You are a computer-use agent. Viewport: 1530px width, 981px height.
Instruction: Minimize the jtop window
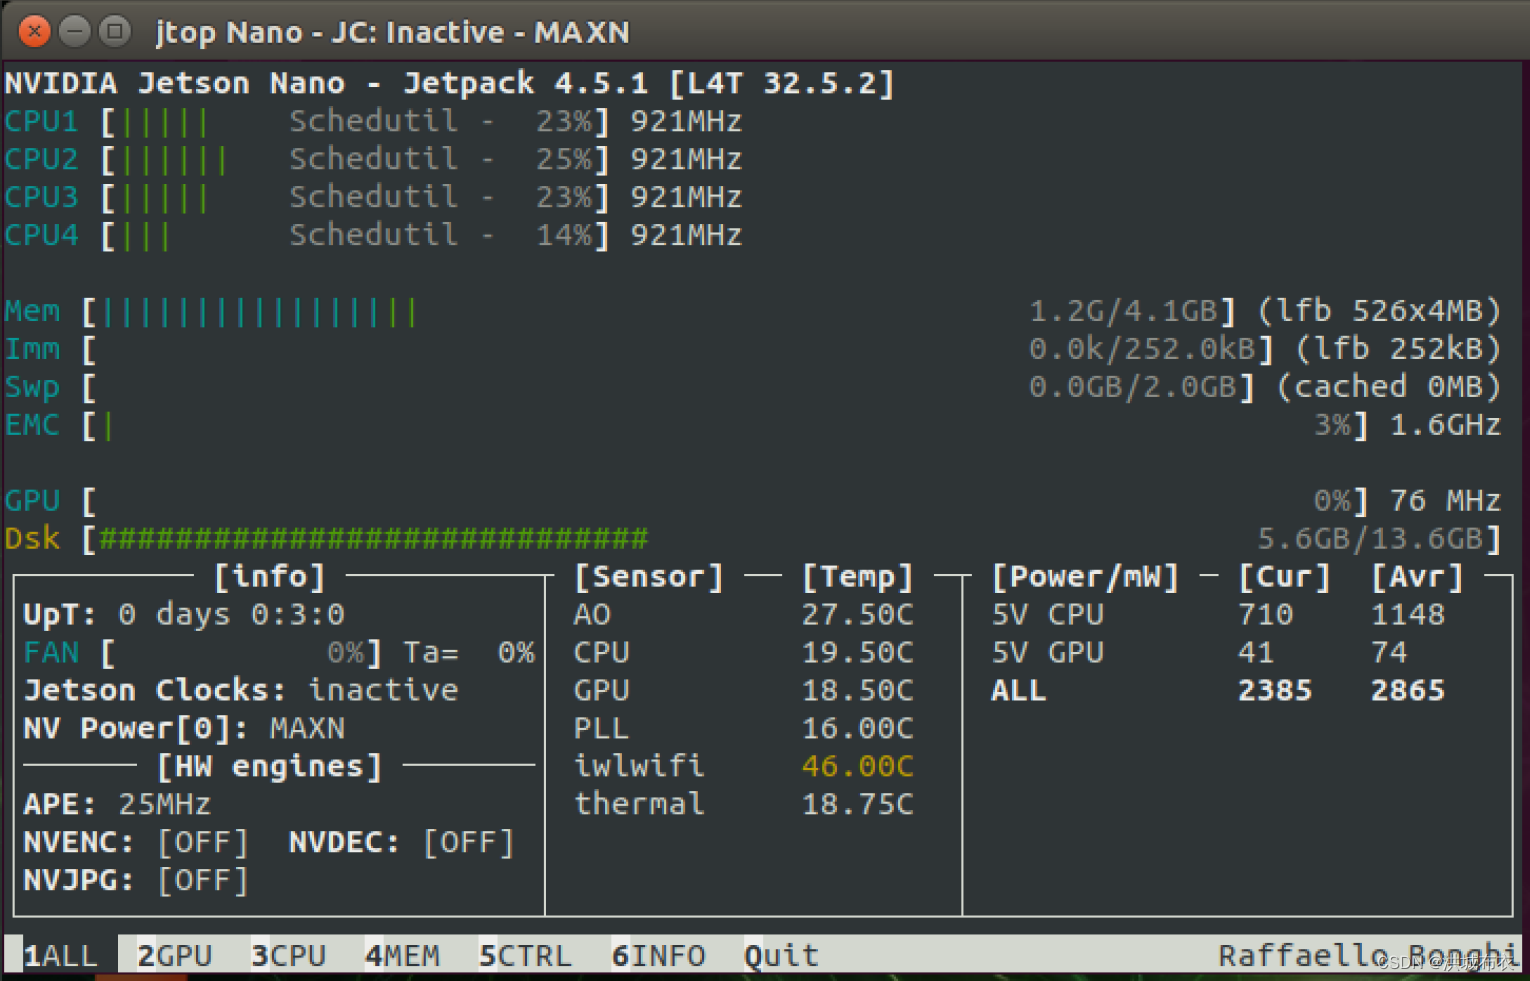tap(75, 32)
